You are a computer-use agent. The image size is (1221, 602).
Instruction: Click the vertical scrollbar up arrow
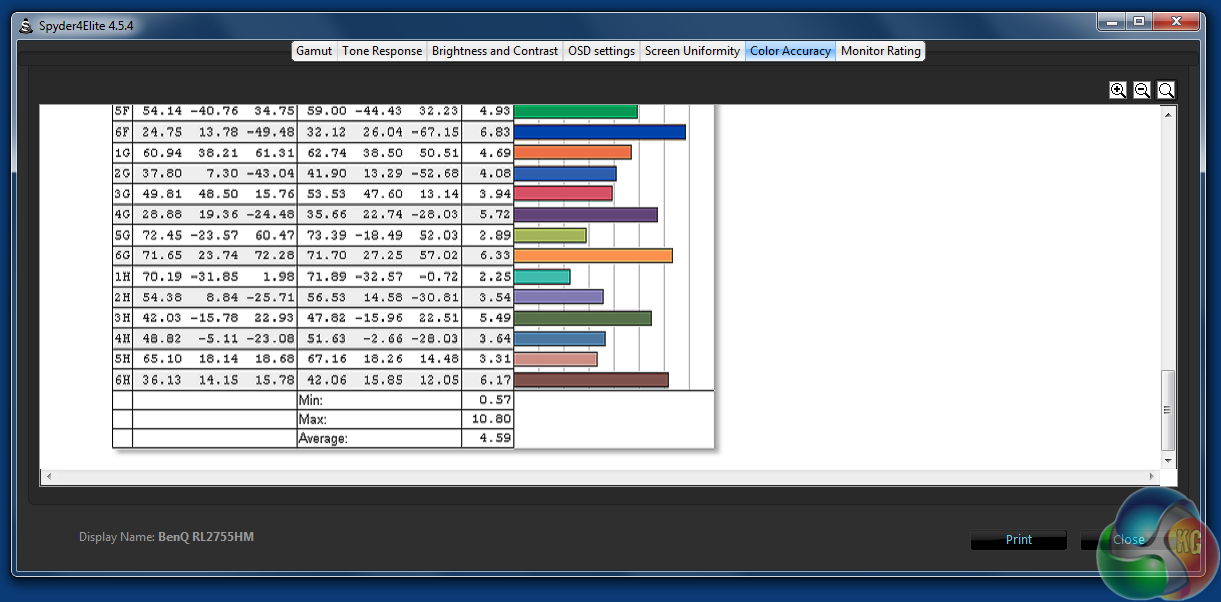[x=1169, y=113]
